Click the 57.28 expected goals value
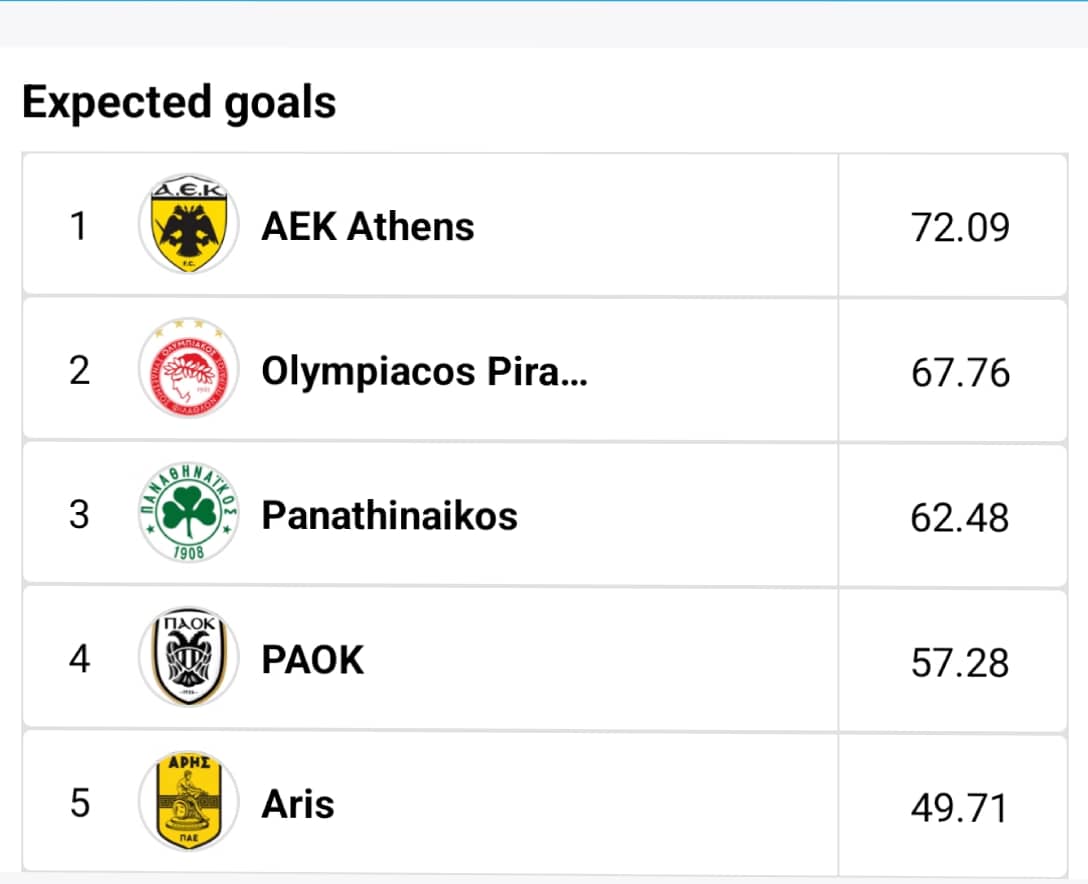Viewport: 1088px width, 884px height. click(x=960, y=663)
